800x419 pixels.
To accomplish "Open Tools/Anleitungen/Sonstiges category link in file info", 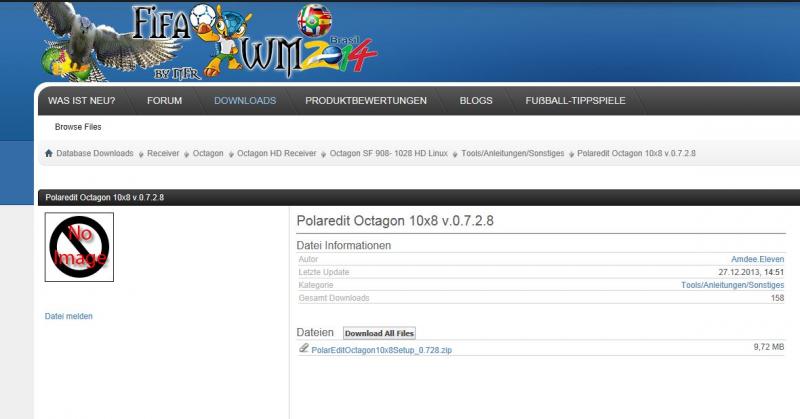I will pyautogui.click(x=732, y=285).
